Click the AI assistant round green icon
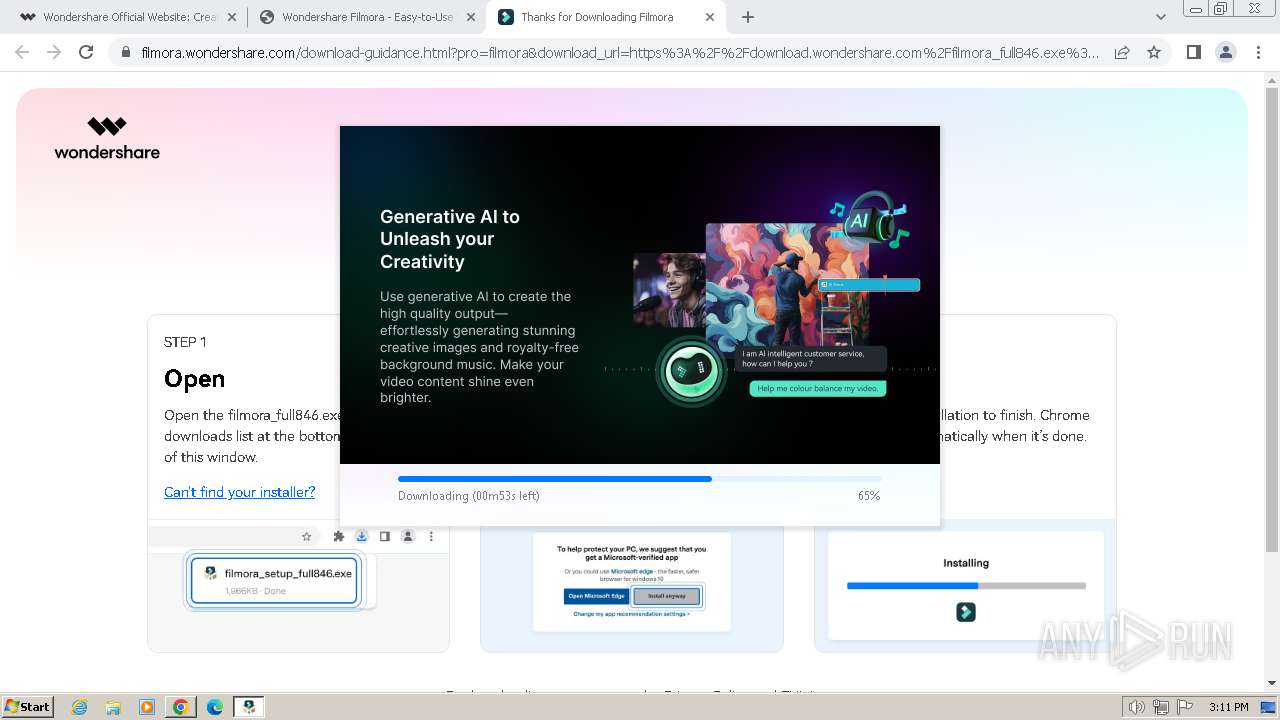This screenshot has height=720, width=1280. (690, 371)
